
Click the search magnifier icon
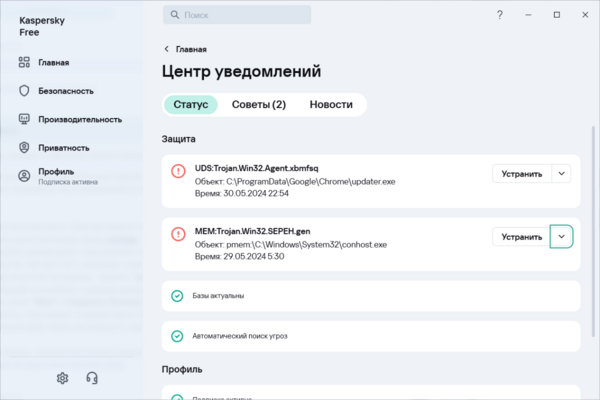pyautogui.click(x=174, y=15)
